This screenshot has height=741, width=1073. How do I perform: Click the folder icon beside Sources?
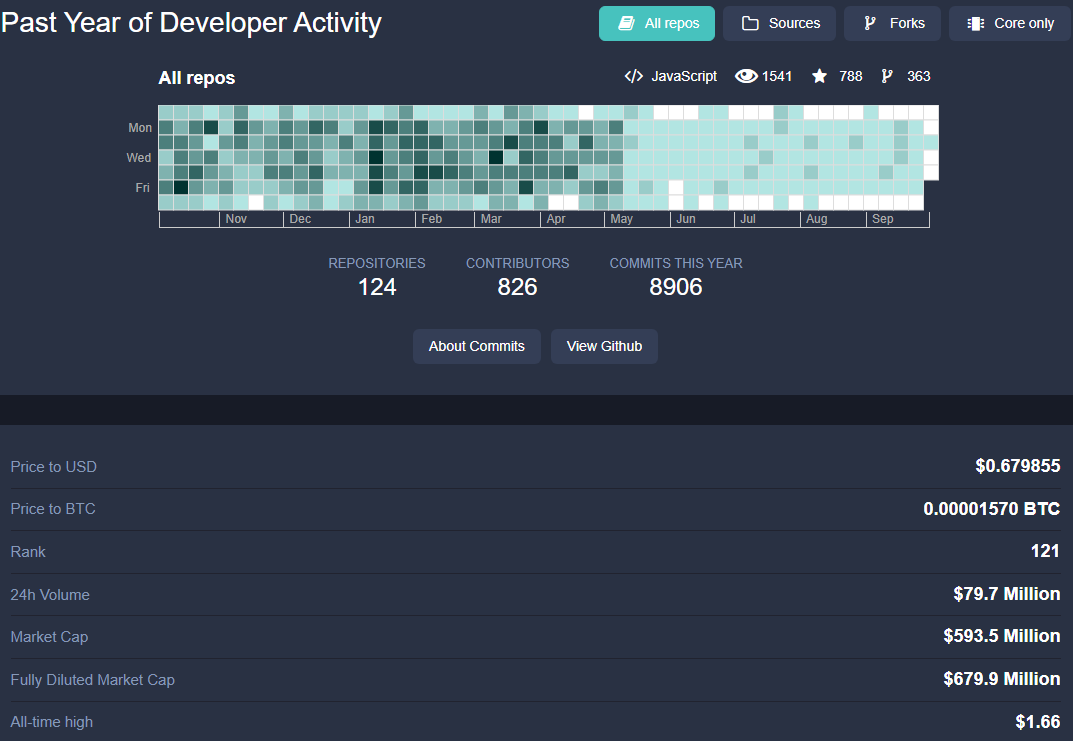coord(750,23)
